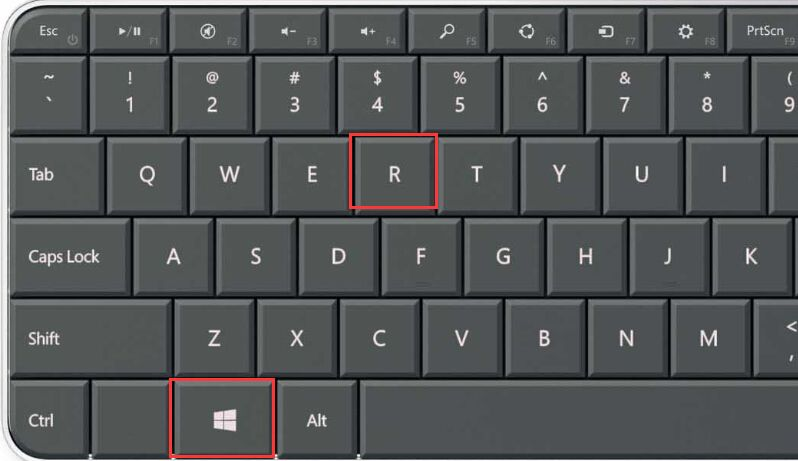Click the Esc key
This screenshot has width=798, height=461.
(48, 31)
